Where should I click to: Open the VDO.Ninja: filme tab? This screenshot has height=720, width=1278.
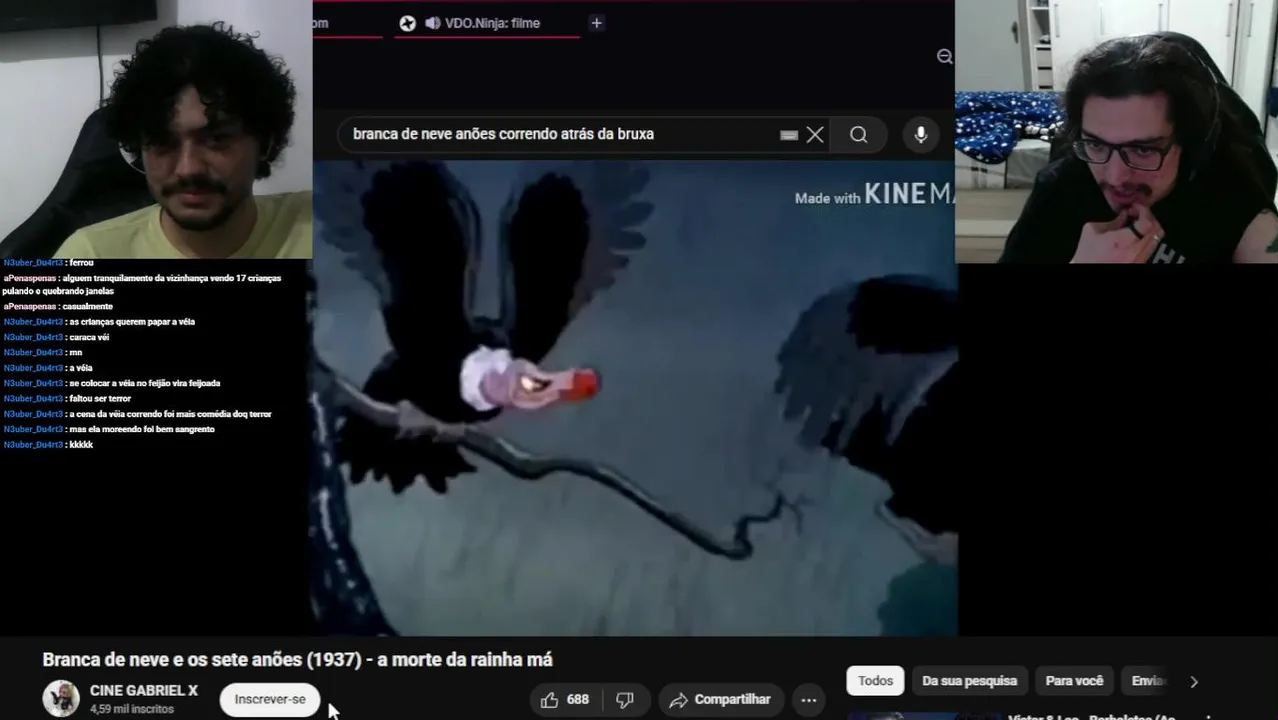pyautogui.click(x=487, y=23)
